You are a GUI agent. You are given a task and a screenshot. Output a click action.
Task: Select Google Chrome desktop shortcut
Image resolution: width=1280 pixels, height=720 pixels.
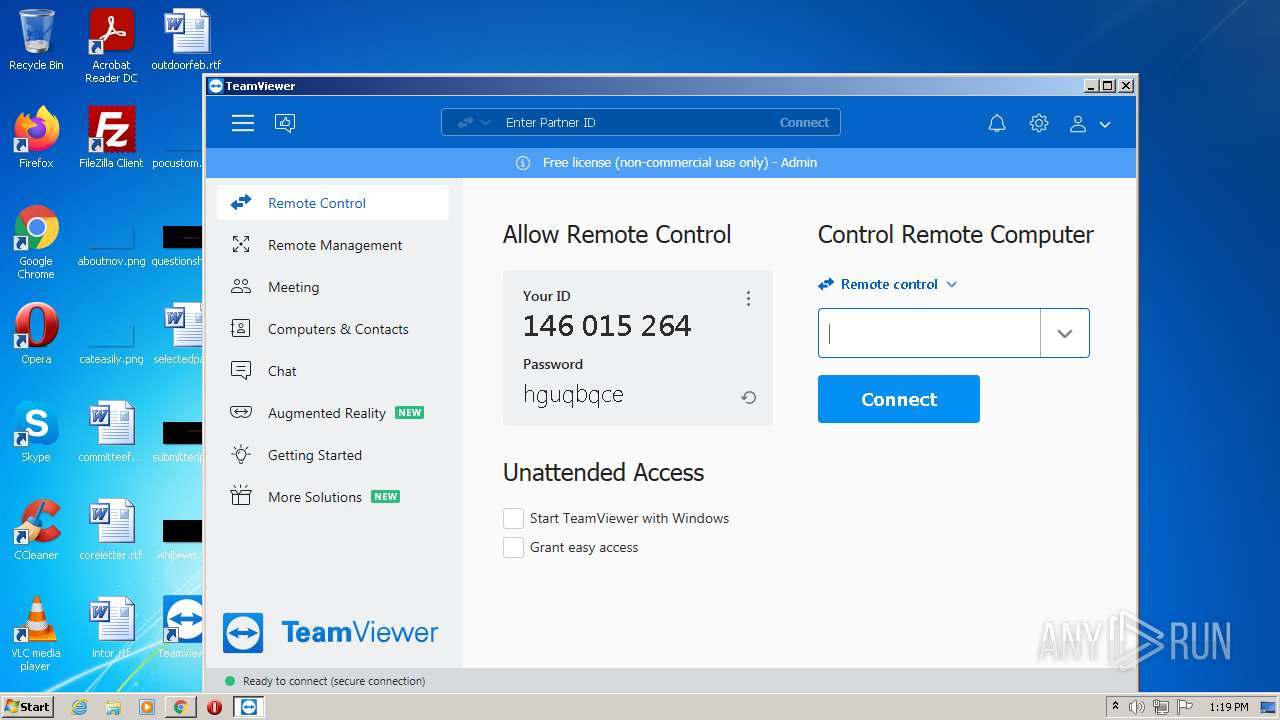point(36,243)
